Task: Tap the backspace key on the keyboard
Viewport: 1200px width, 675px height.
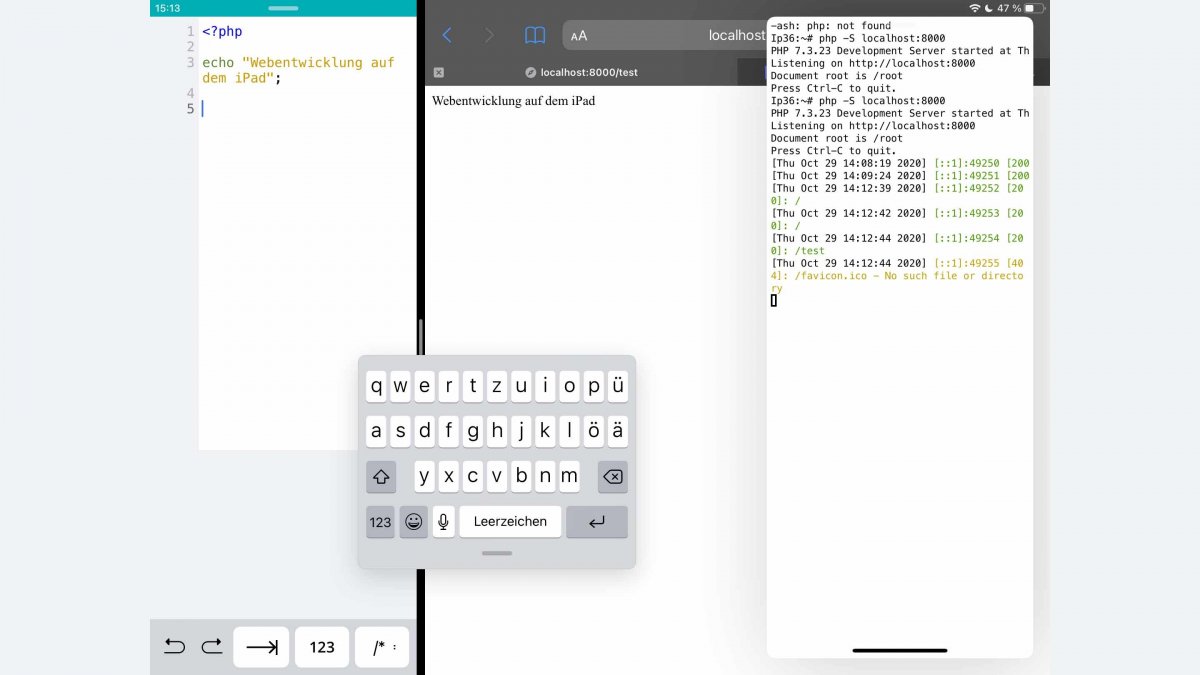Action: [x=613, y=477]
